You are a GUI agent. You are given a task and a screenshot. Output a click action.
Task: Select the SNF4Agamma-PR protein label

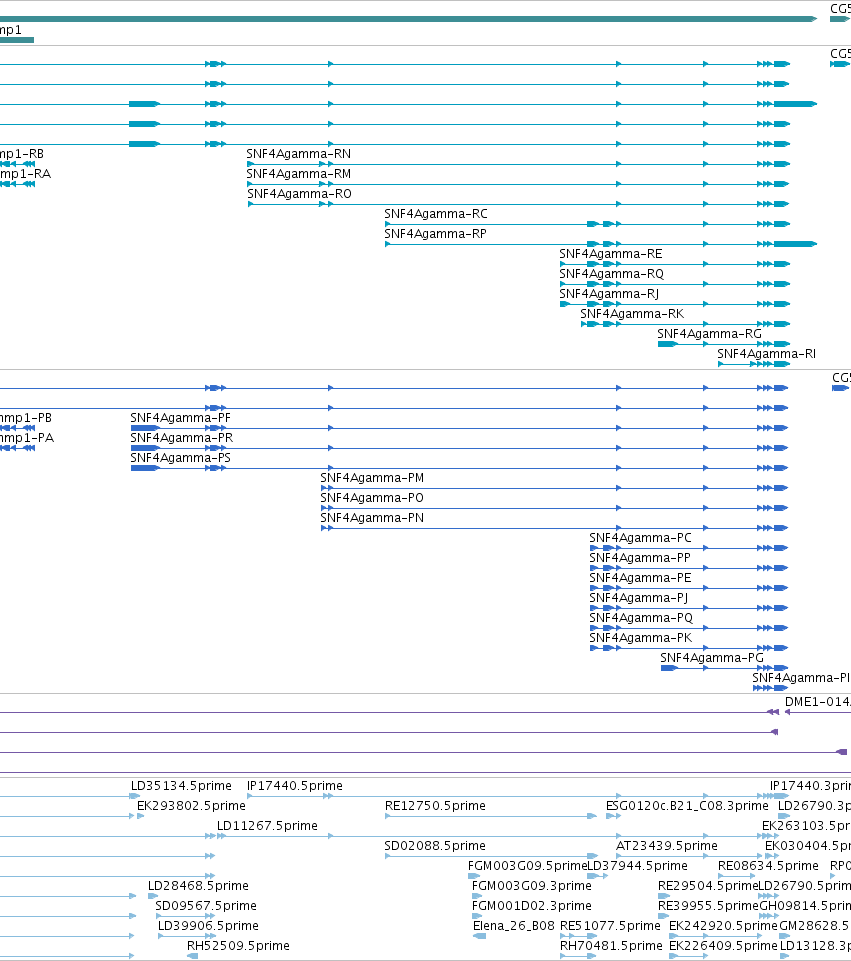(x=181, y=438)
